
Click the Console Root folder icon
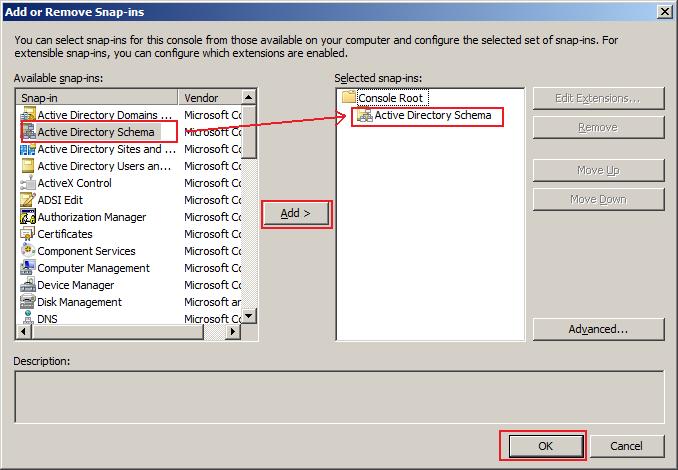tap(349, 97)
